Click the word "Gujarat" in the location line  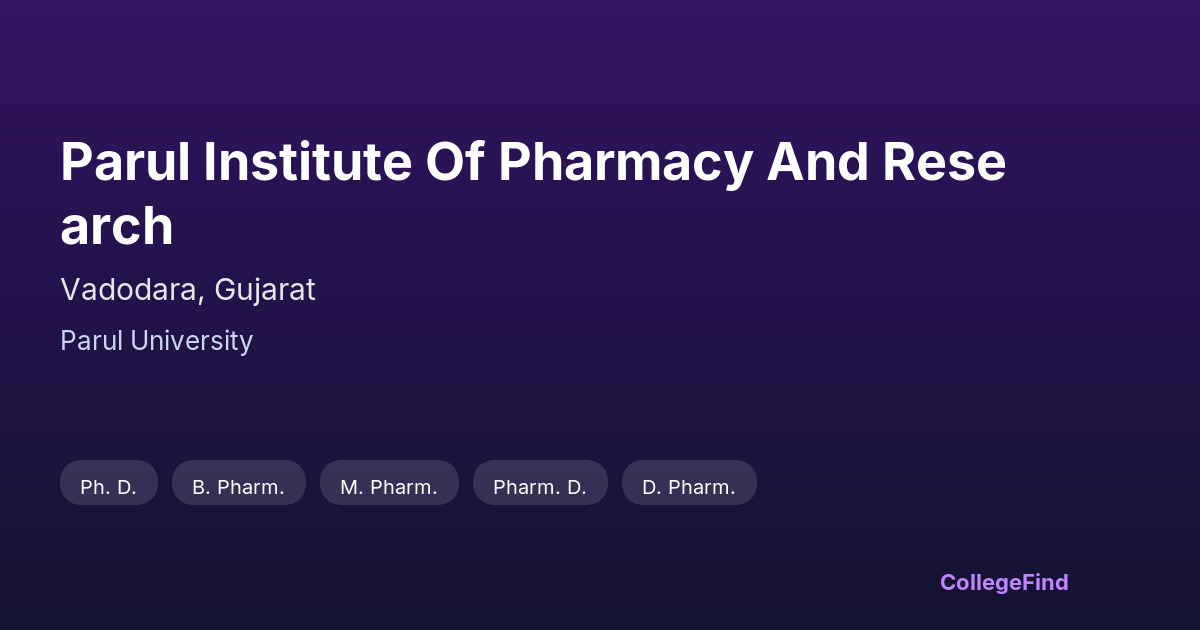pos(265,290)
